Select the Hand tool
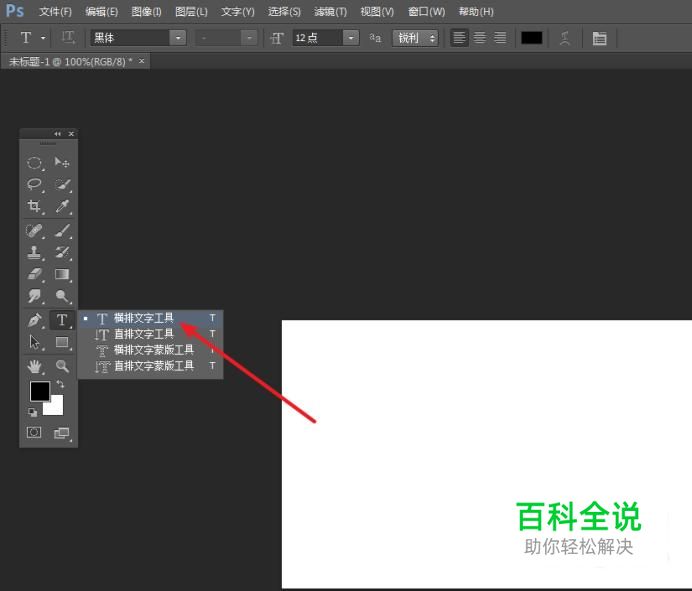 34,366
